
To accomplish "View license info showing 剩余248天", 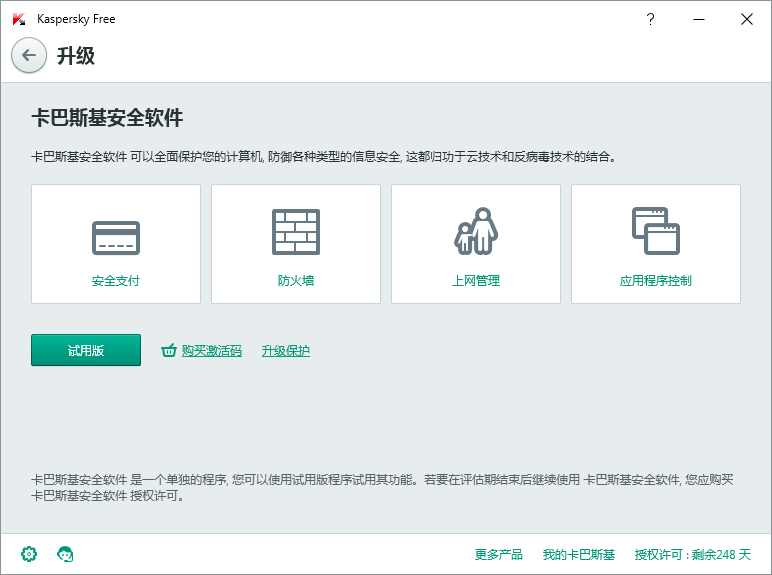I will pos(693,554).
